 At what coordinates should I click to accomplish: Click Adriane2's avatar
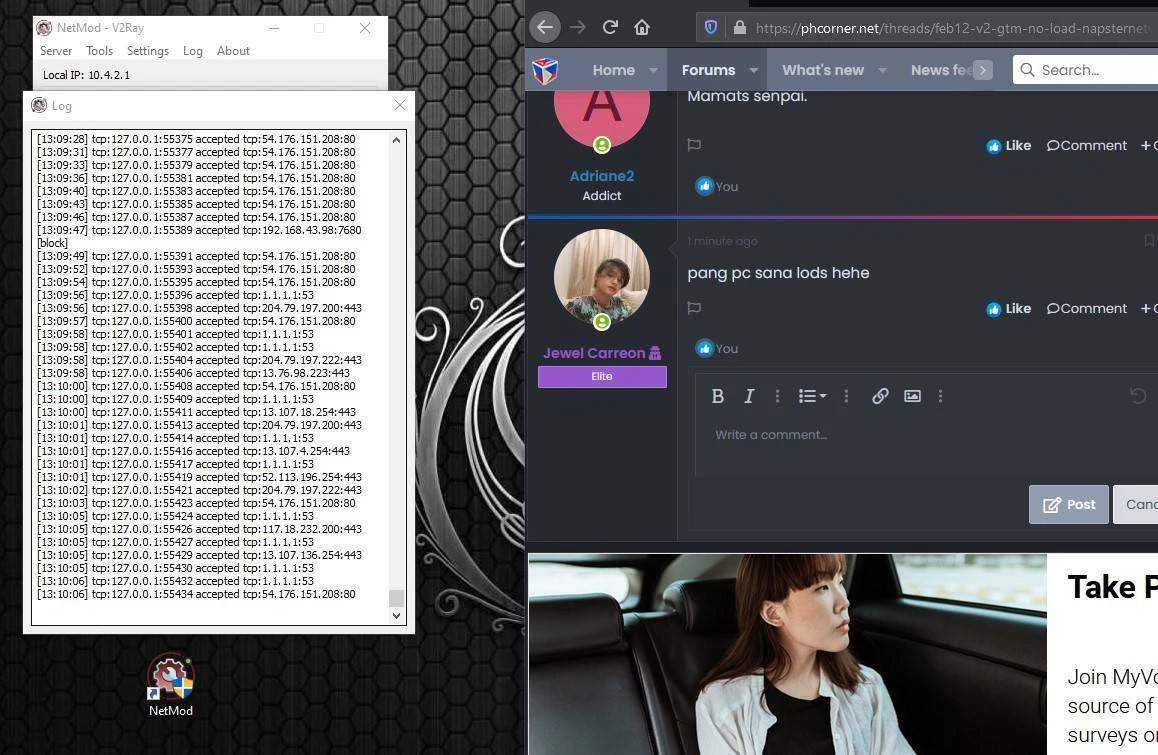pos(602,118)
